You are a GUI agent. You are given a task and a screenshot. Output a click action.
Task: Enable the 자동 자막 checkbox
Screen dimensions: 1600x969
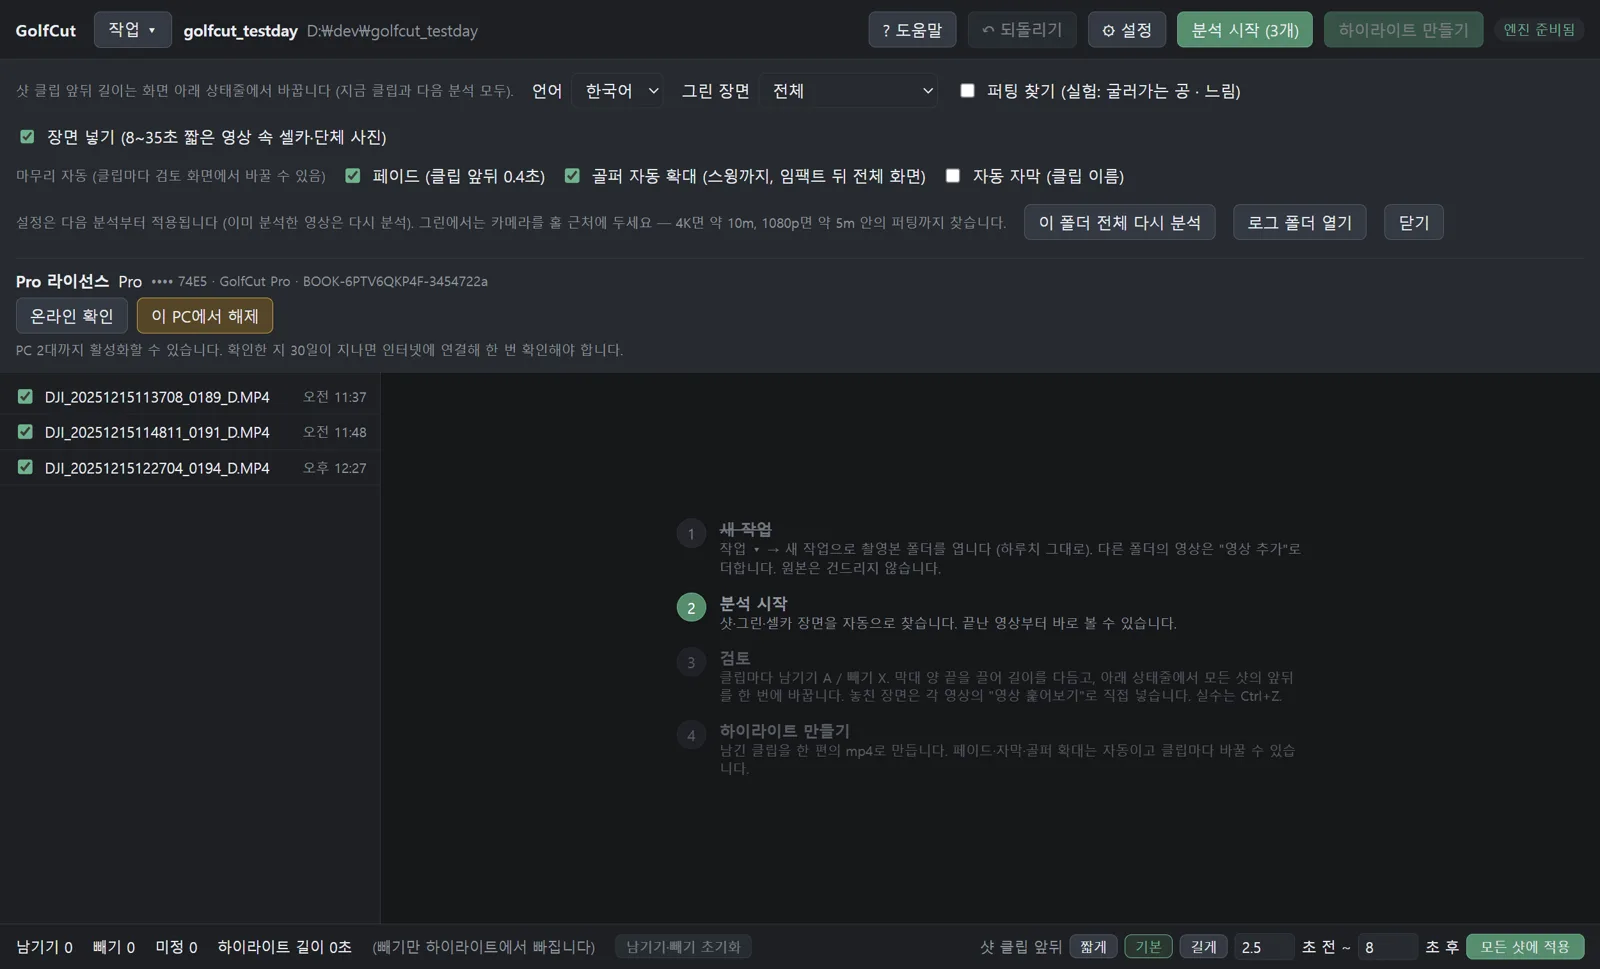[953, 176]
